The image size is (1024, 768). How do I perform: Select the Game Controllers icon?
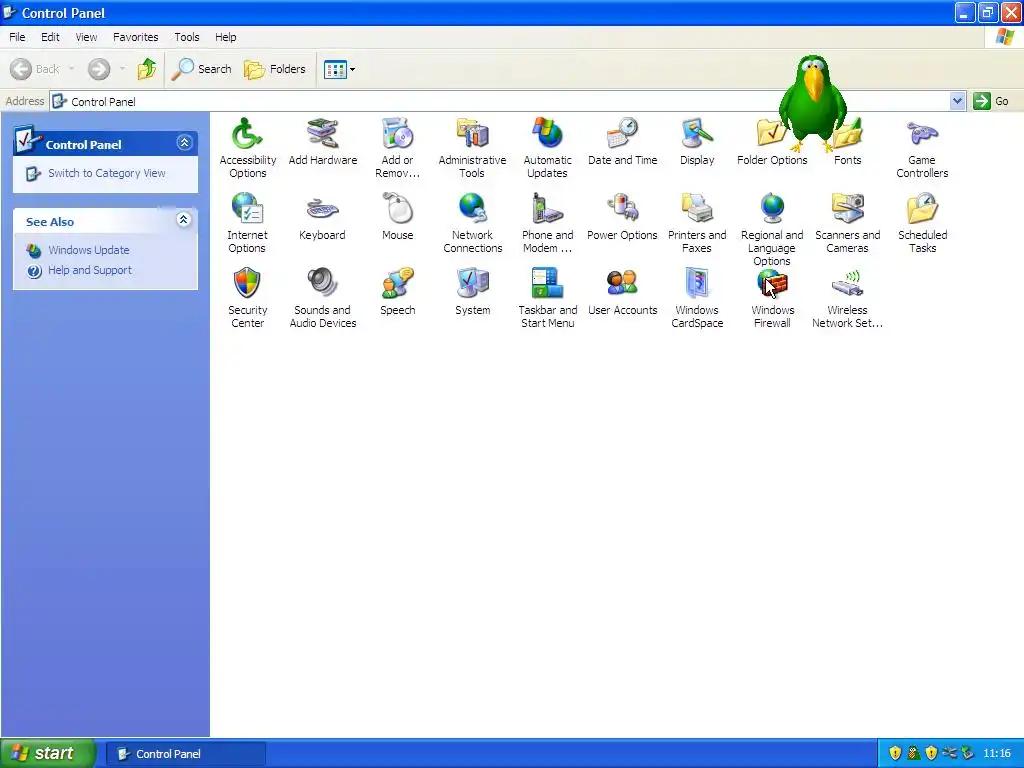(x=922, y=148)
